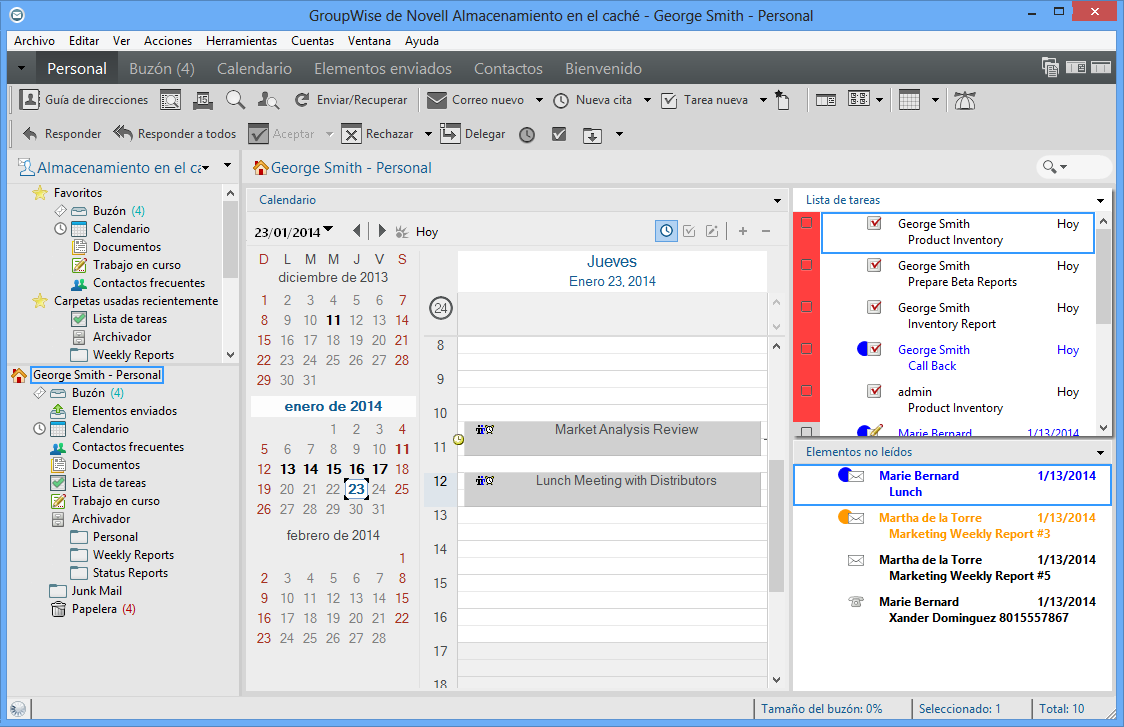Toggle the notes filter icon in calendar
The width and height of the screenshot is (1124, 727).
(x=712, y=231)
